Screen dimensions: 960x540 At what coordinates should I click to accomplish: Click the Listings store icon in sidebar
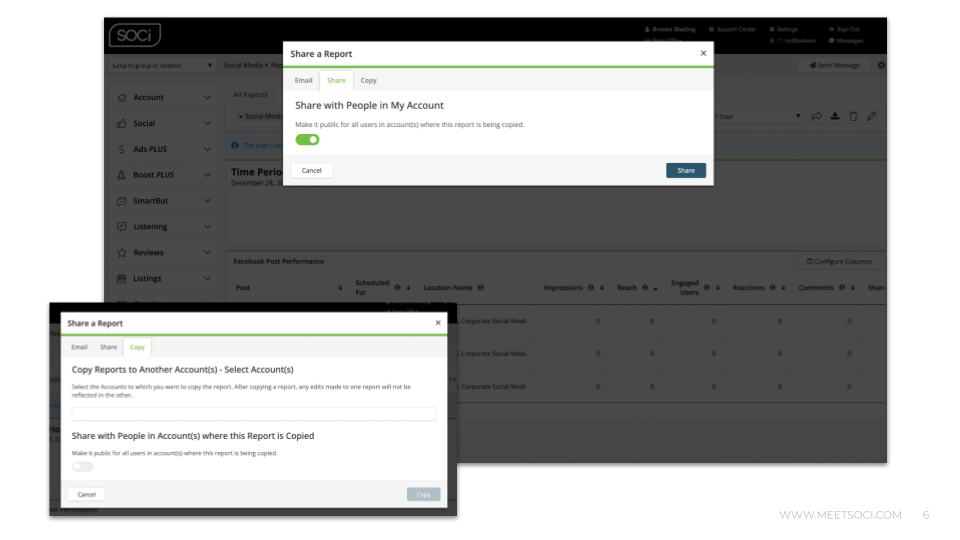coord(122,279)
